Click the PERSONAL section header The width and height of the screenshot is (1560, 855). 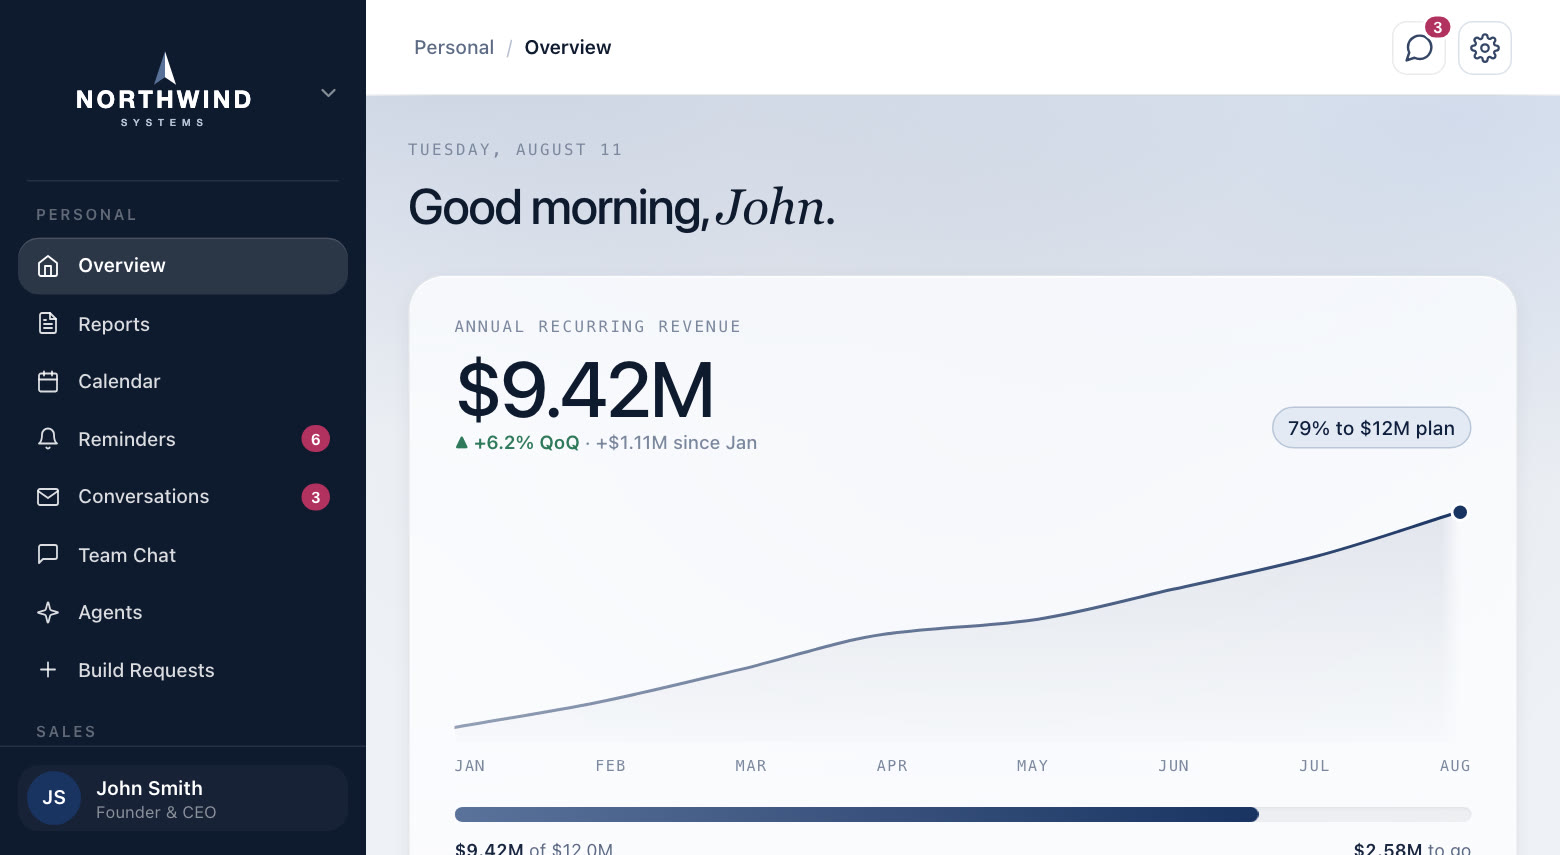86,215
